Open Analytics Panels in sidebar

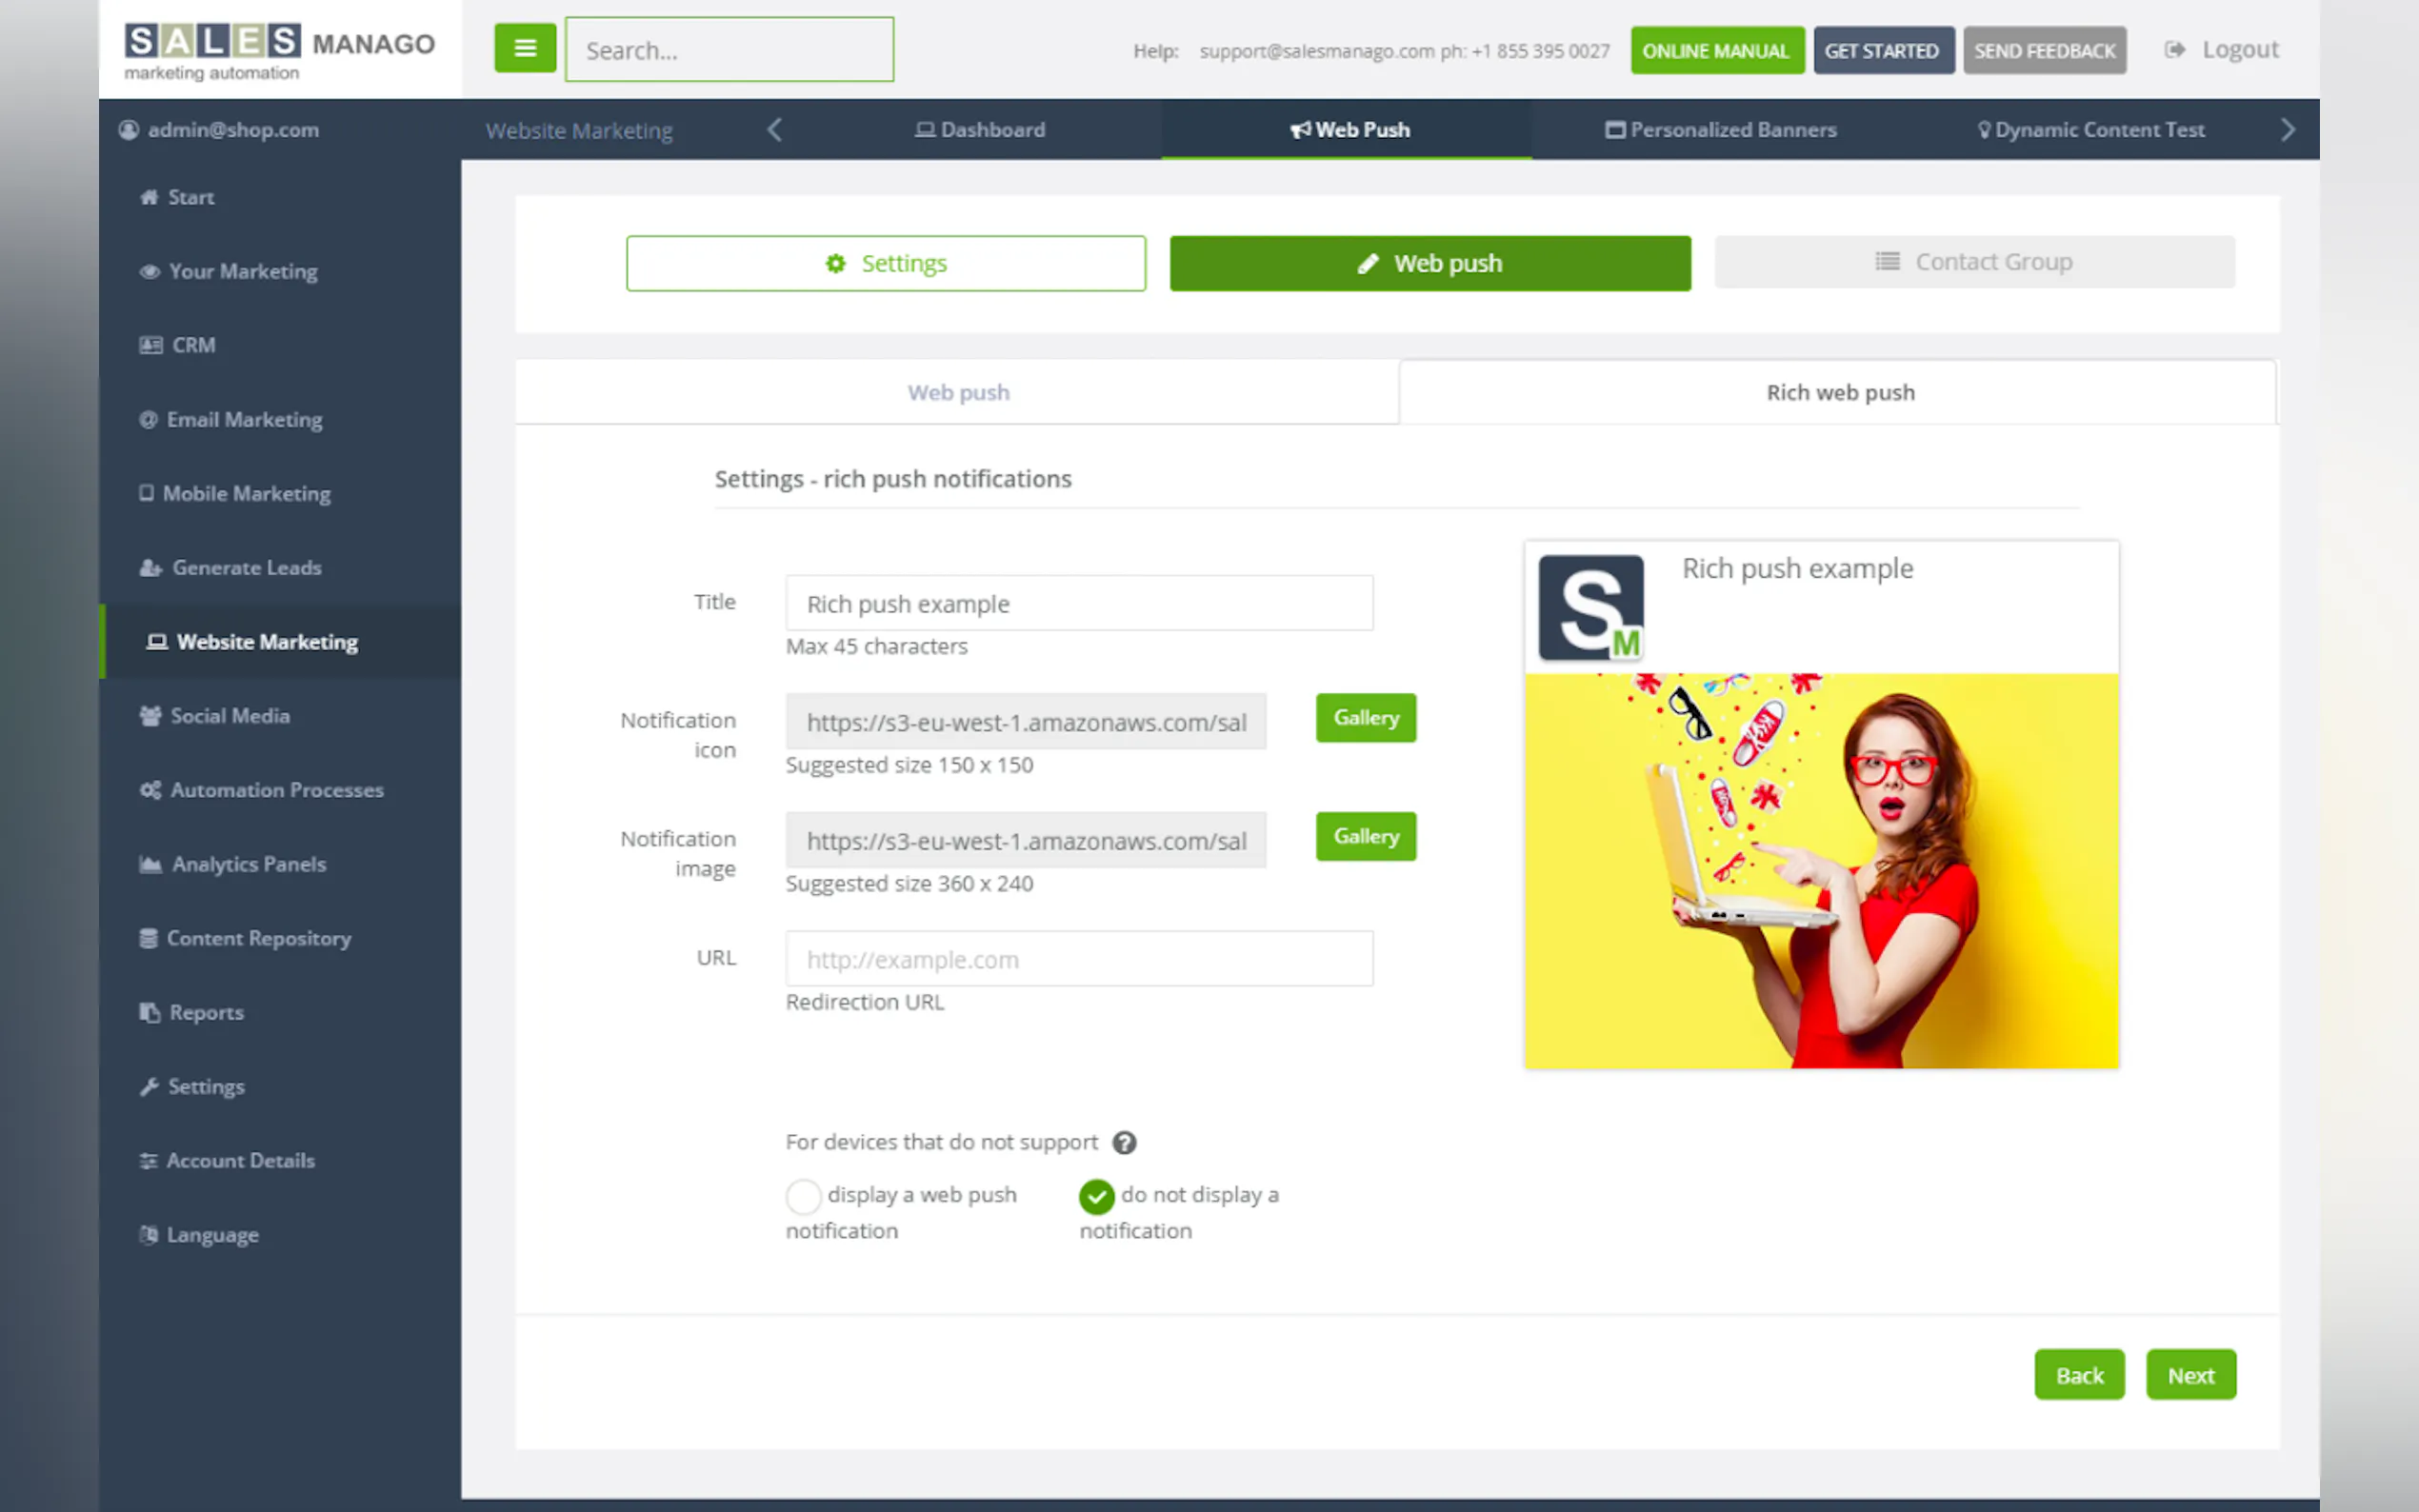248,864
